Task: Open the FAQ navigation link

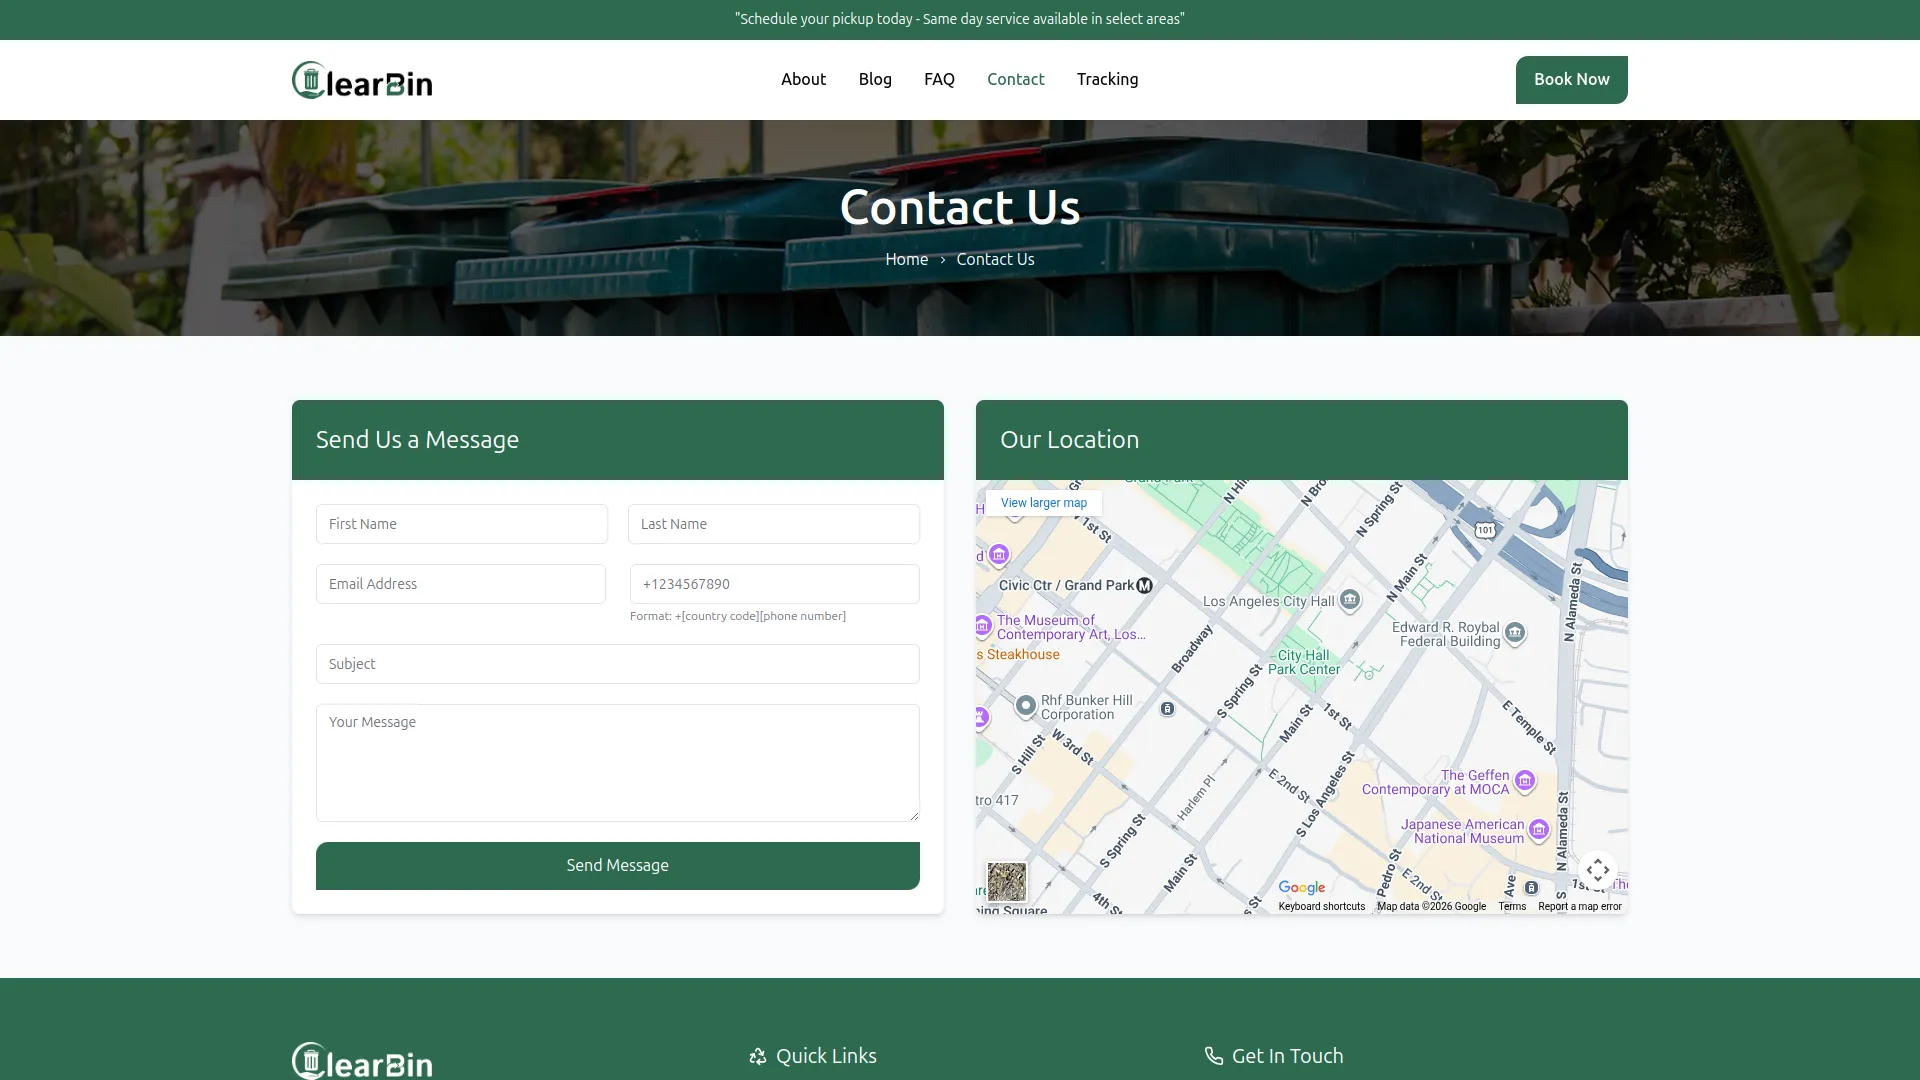Action: (x=939, y=79)
